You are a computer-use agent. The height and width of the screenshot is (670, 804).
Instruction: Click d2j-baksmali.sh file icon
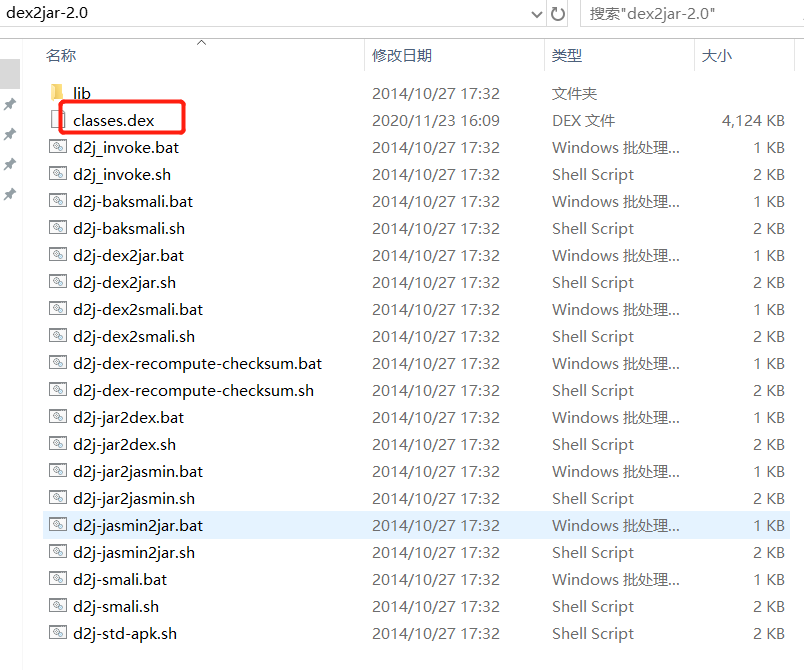point(57,228)
